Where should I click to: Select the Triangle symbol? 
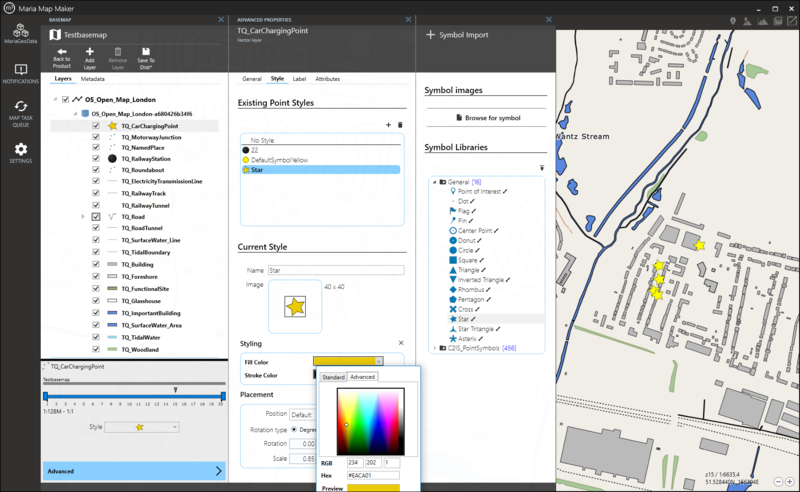468,270
